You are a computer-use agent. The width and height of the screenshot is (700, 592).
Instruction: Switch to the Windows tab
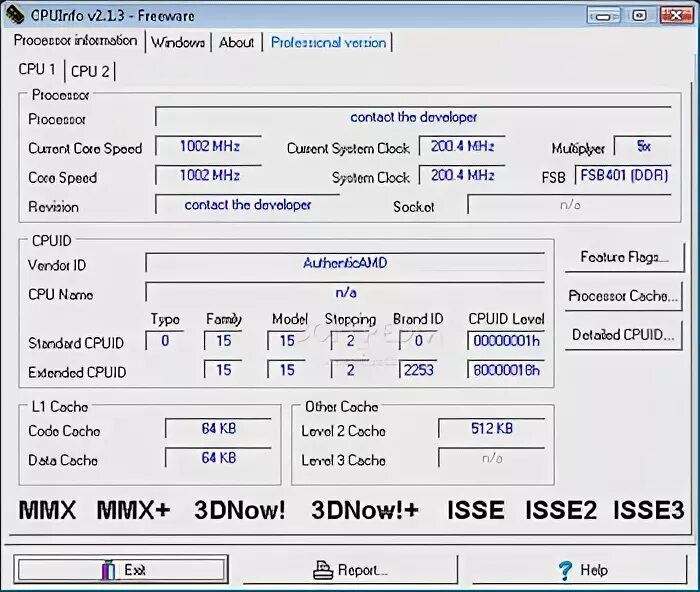[x=178, y=42]
